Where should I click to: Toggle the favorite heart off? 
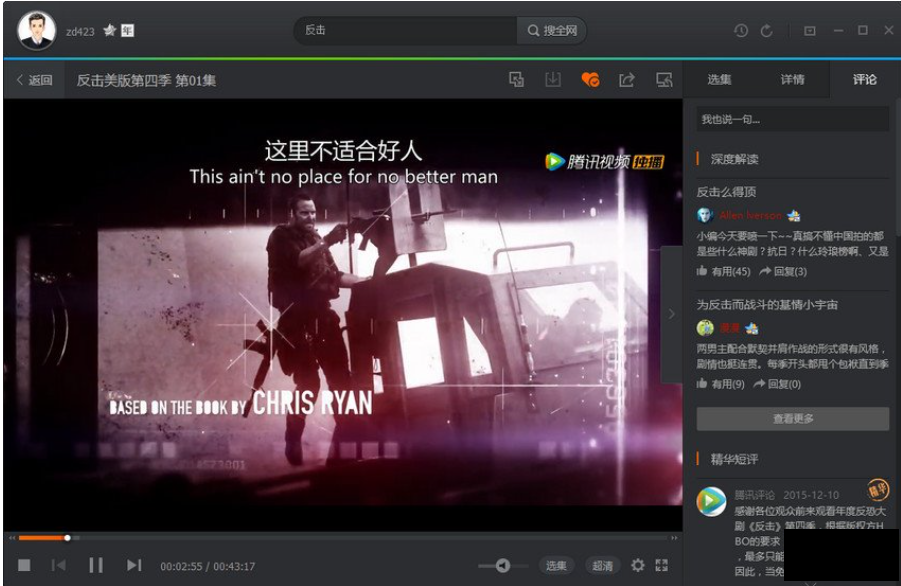[592, 80]
